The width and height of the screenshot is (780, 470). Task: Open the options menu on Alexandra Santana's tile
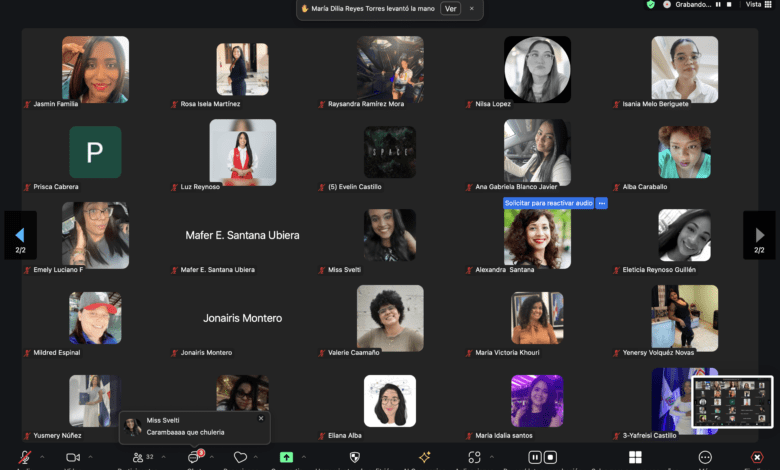602,203
